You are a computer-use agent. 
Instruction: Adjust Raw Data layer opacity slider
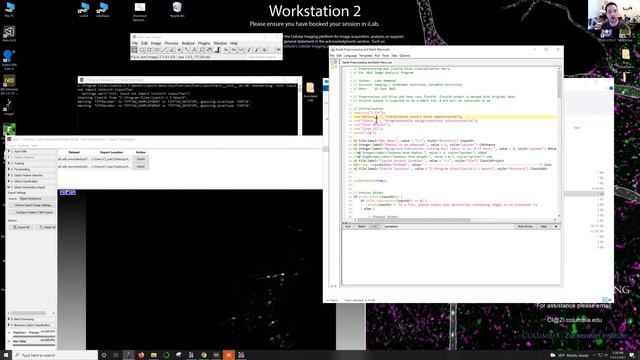[x=34, y=345]
